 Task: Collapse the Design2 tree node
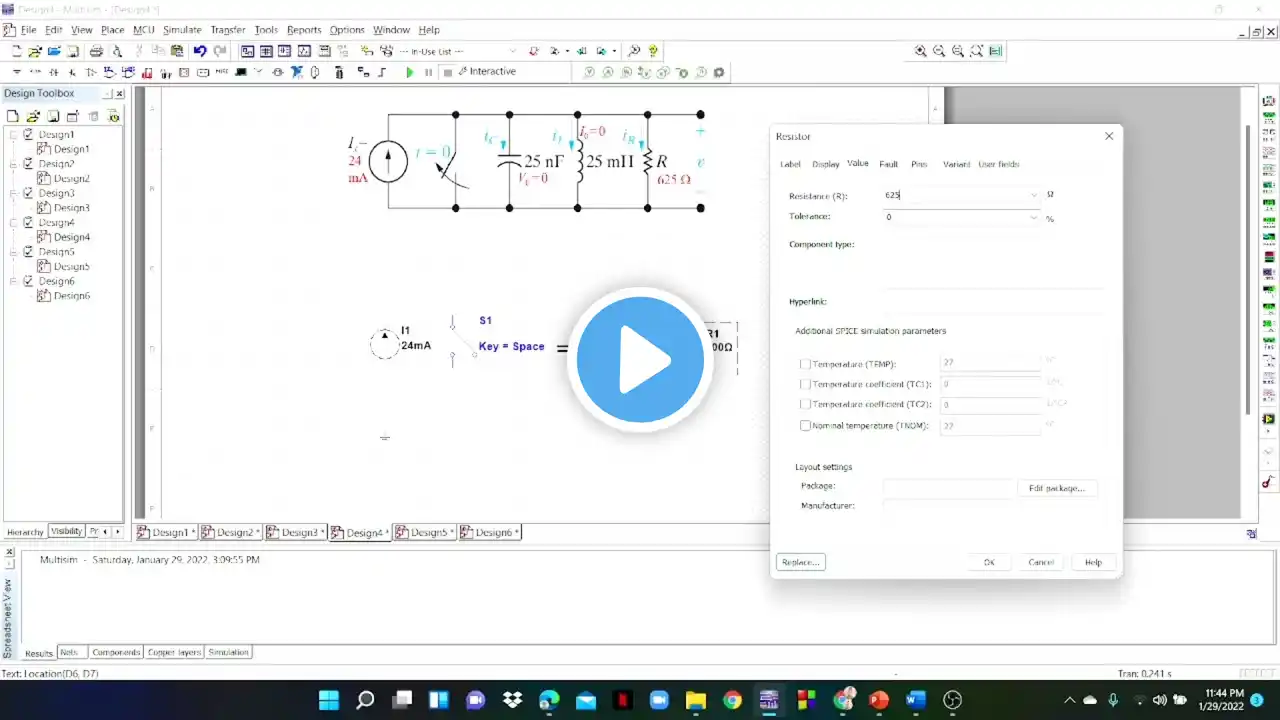13,163
